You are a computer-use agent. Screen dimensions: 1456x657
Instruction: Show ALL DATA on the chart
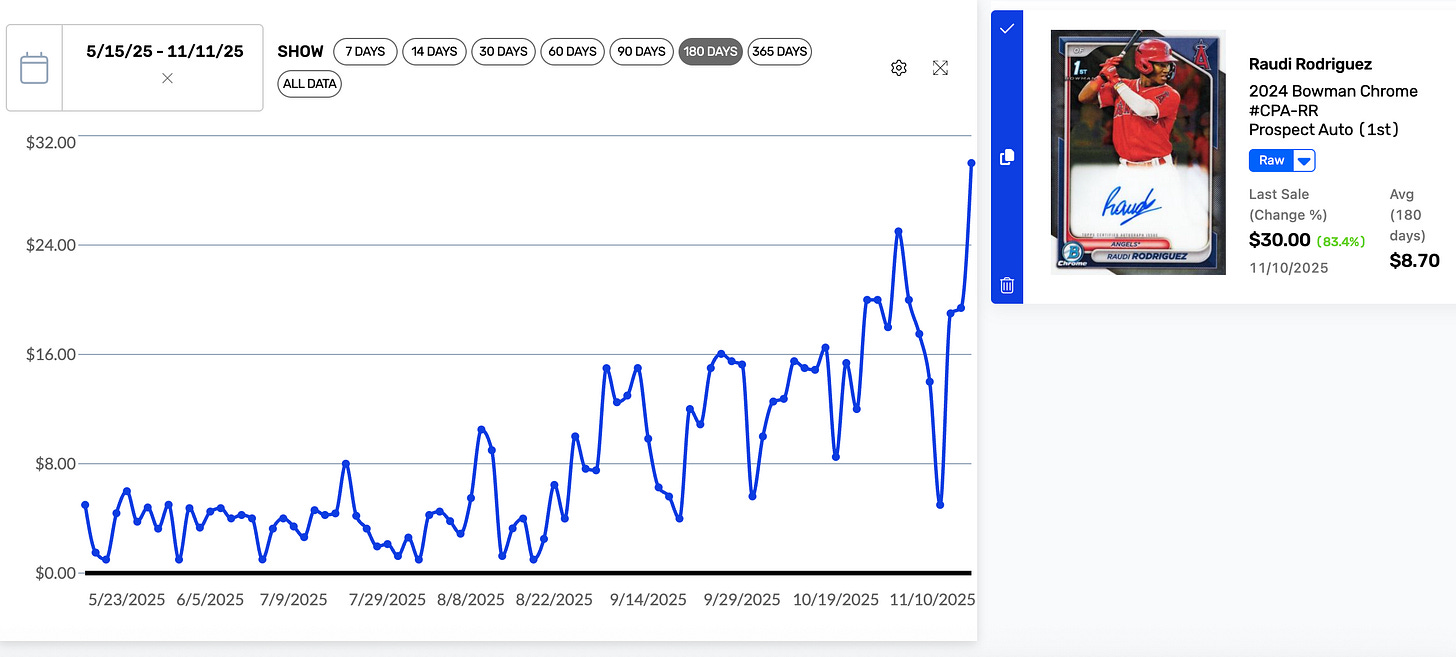click(x=309, y=84)
